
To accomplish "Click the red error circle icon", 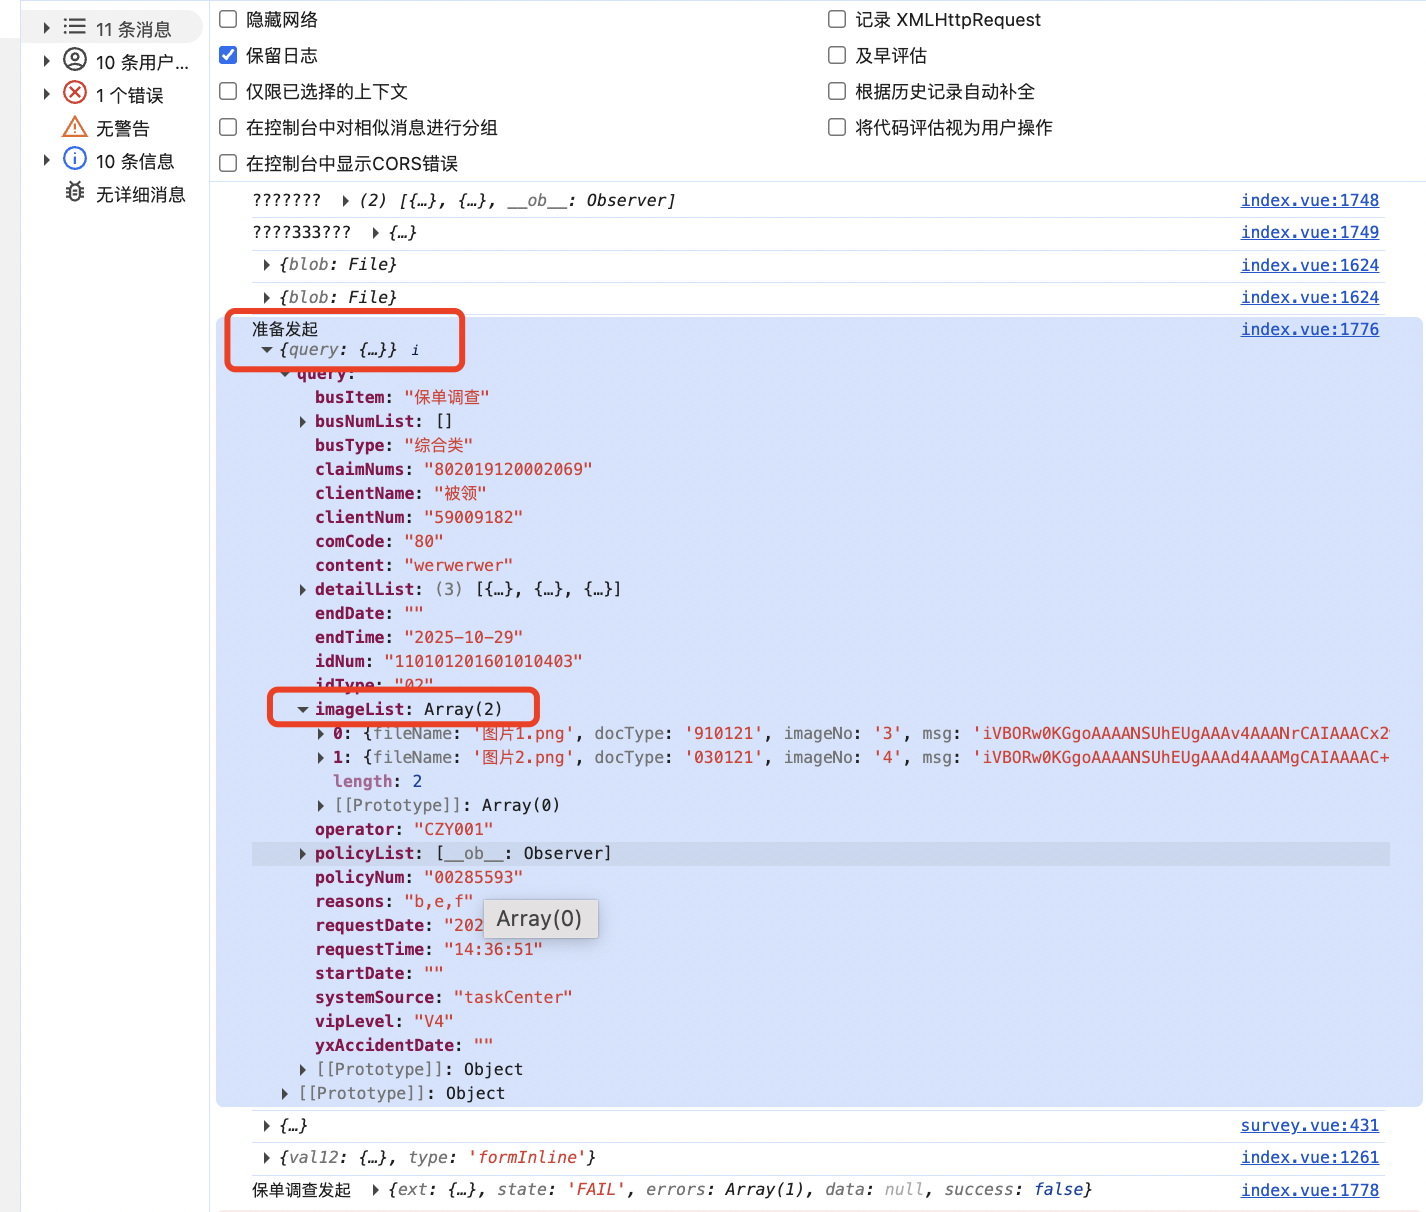I will (75, 93).
